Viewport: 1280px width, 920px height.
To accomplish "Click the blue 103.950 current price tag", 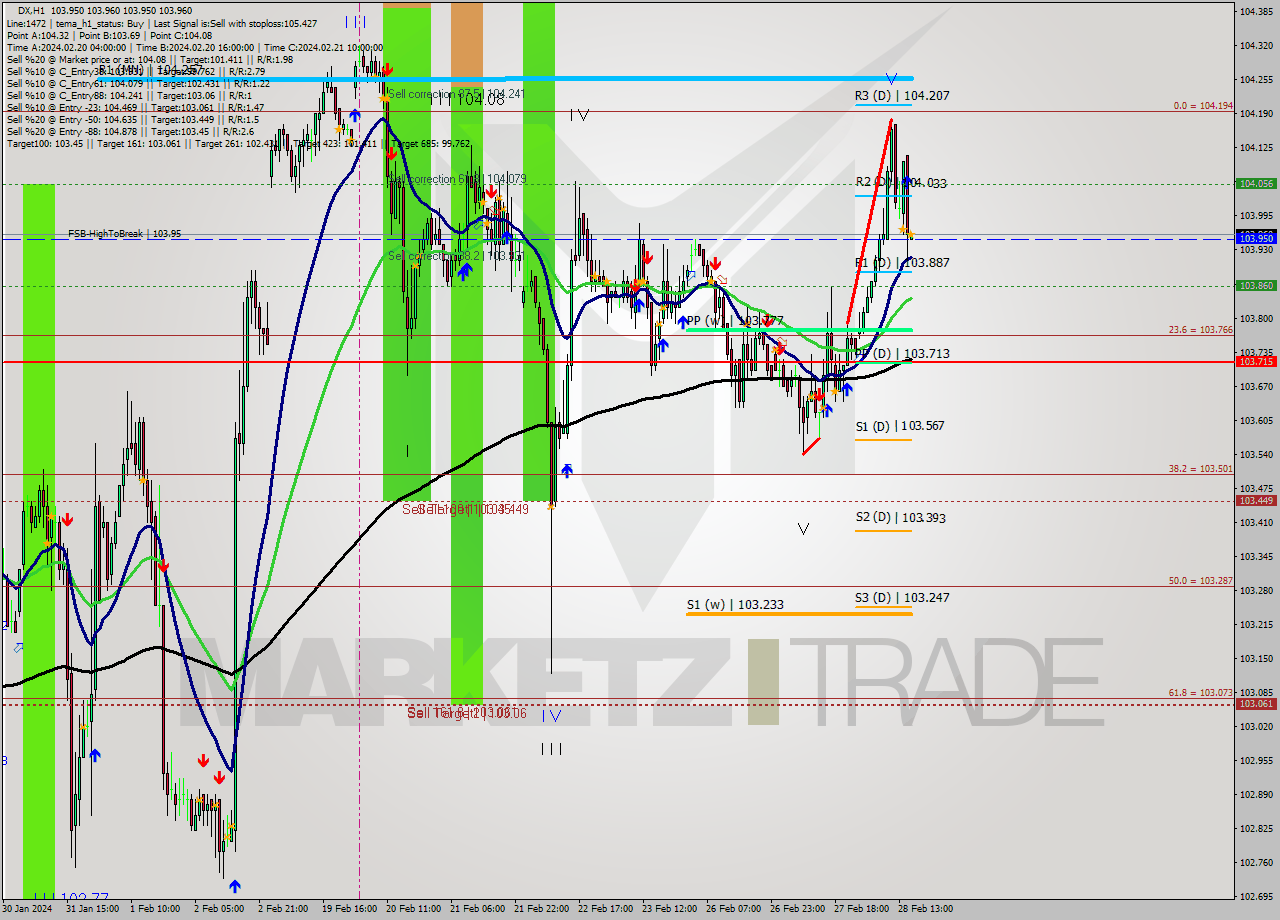I will point(1257,238).
